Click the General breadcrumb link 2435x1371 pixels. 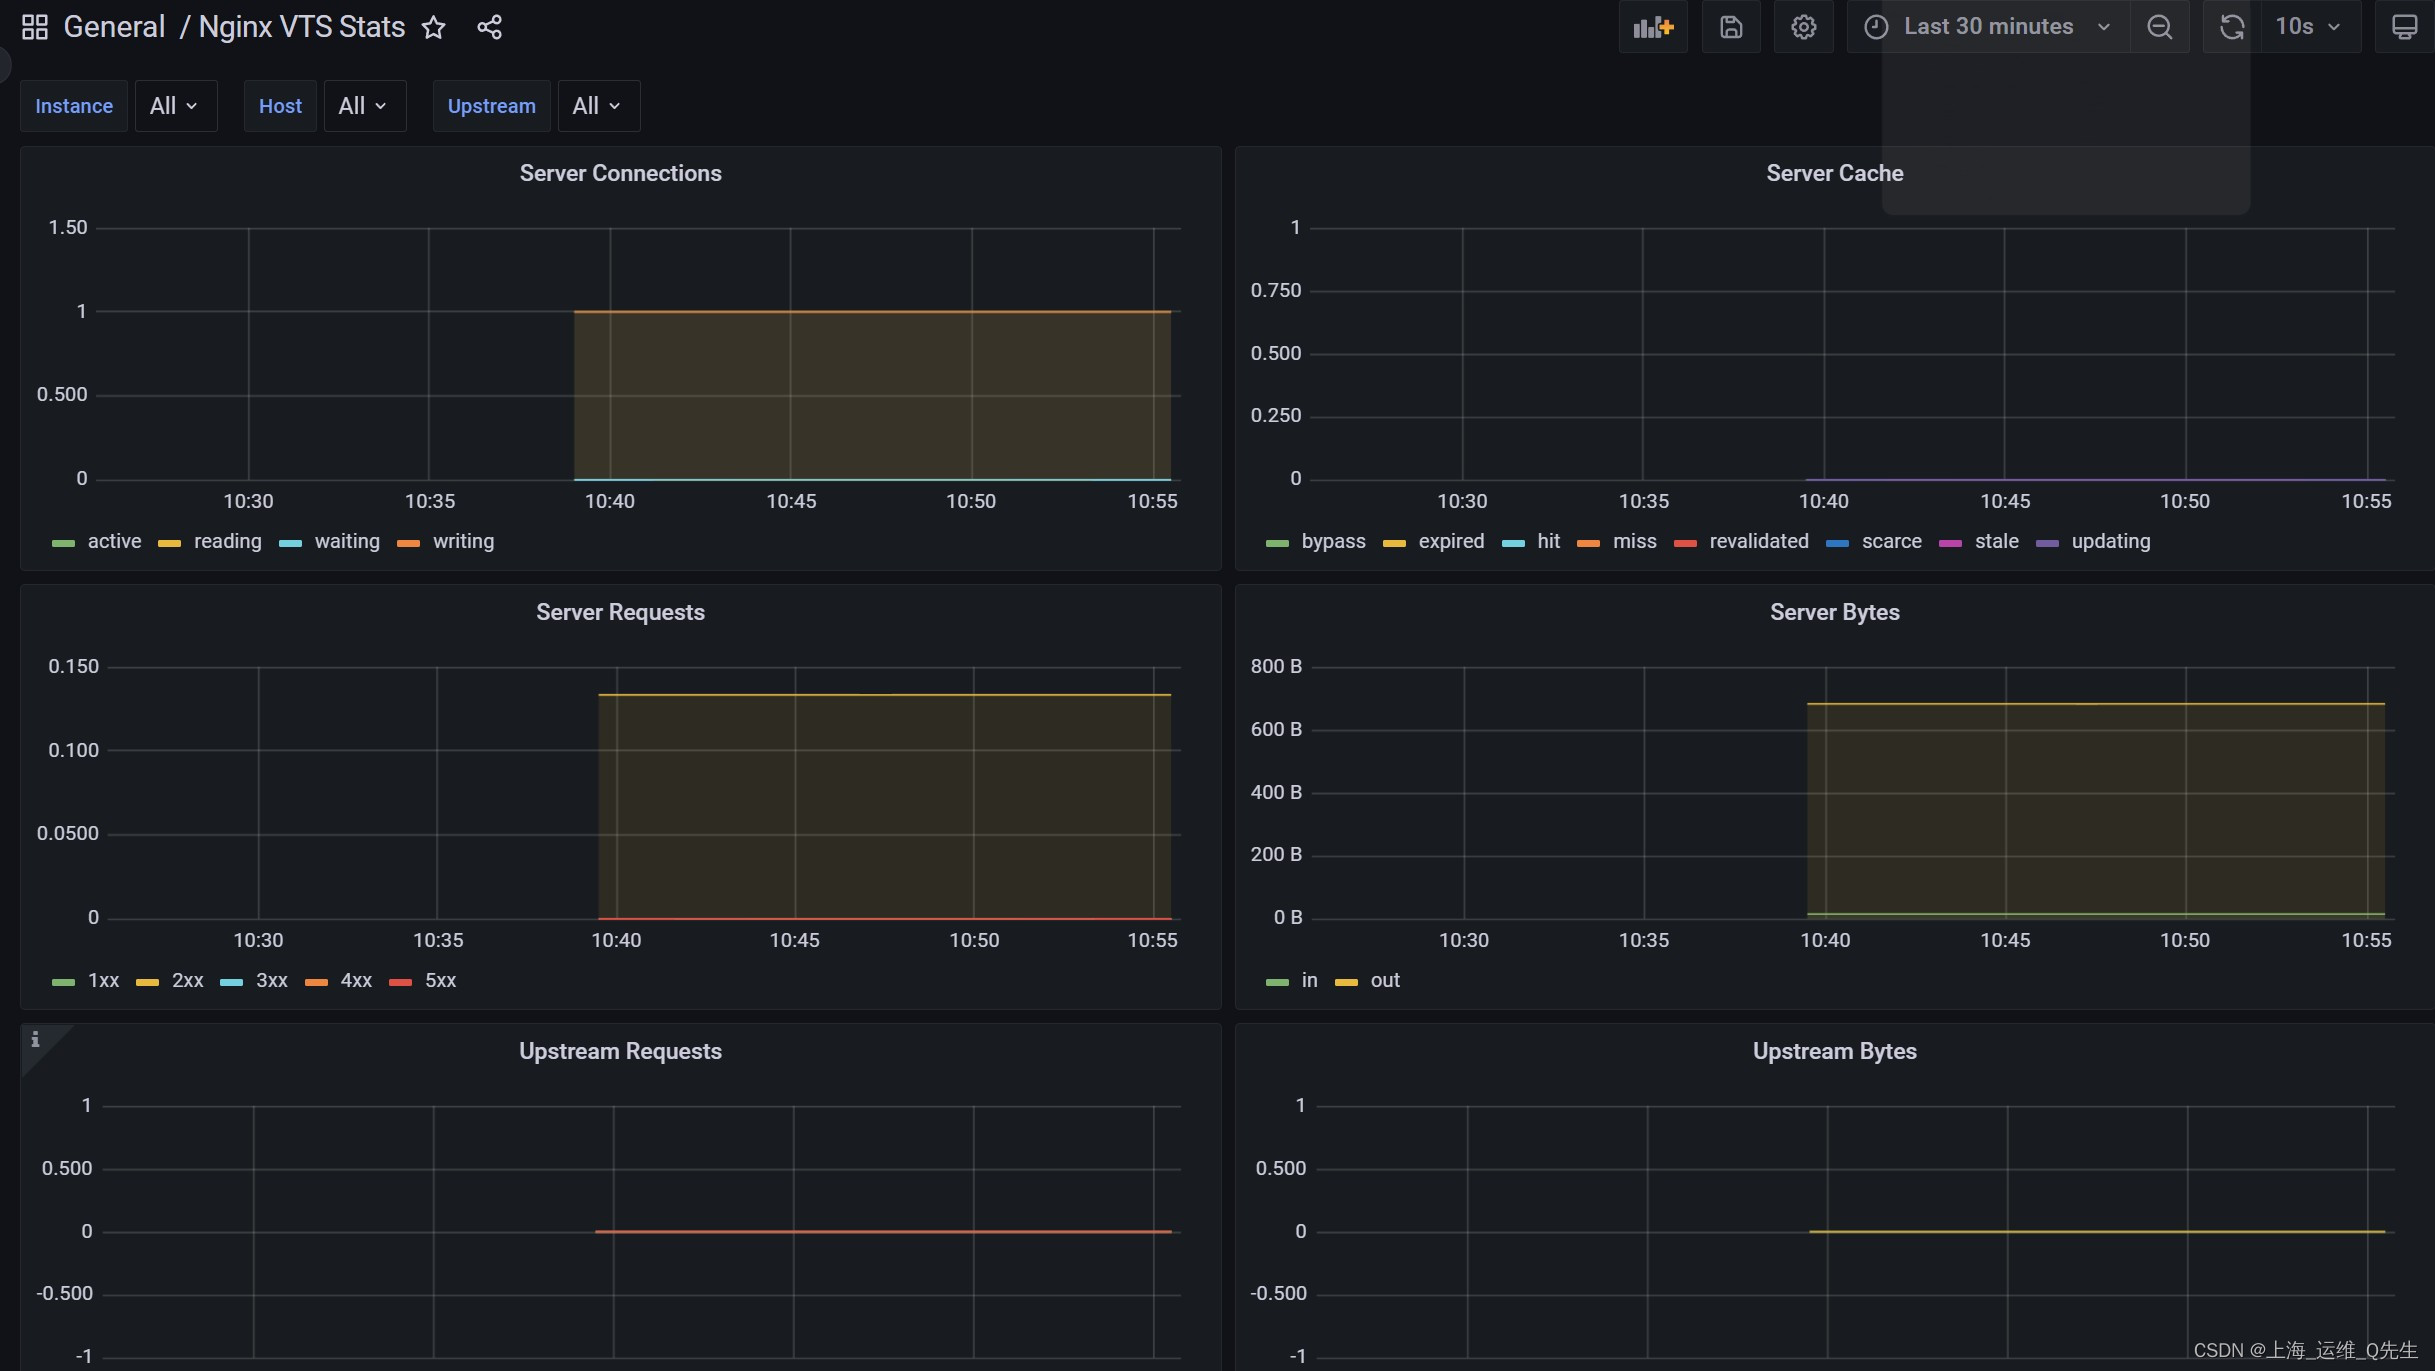tap(114, 27)
